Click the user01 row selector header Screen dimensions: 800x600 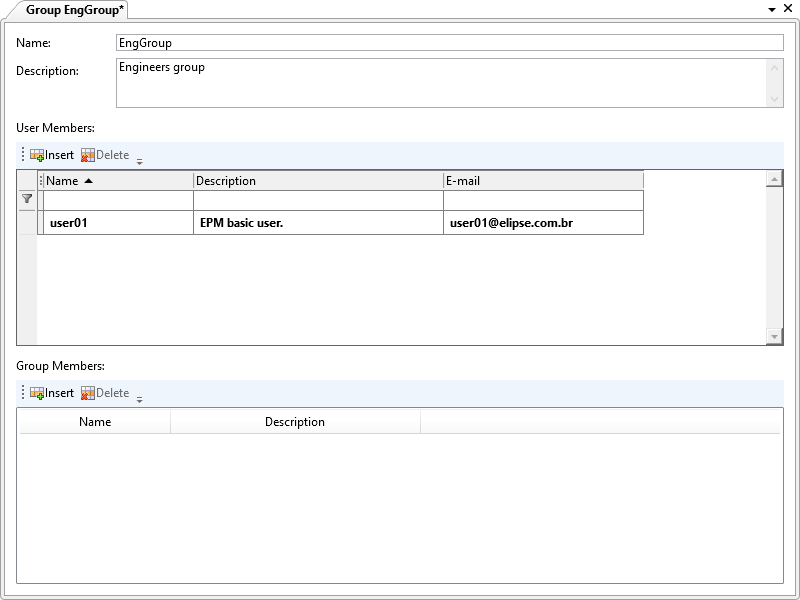pos(28,223)
